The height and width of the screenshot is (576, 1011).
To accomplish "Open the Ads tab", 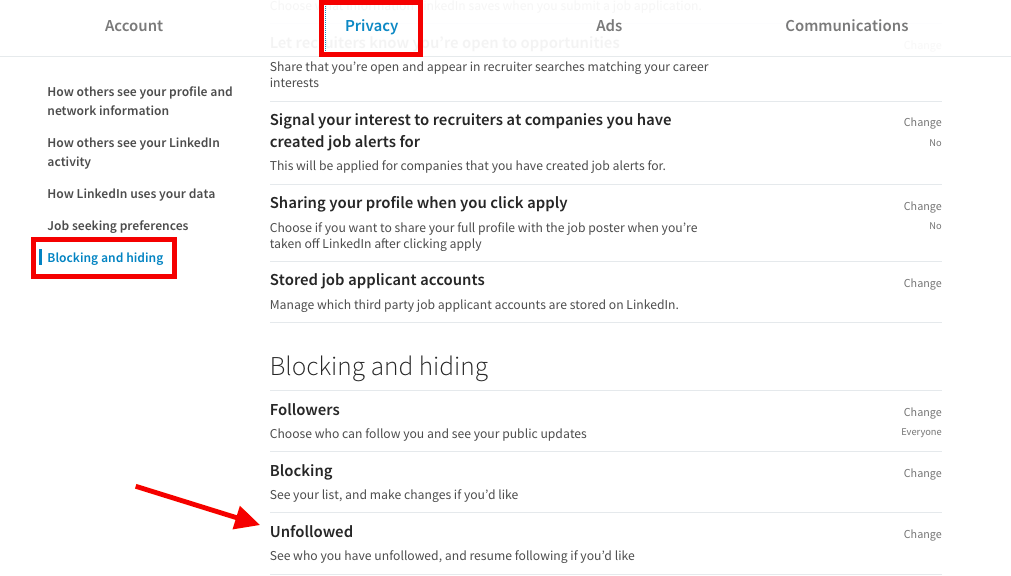I will point(609,26).
